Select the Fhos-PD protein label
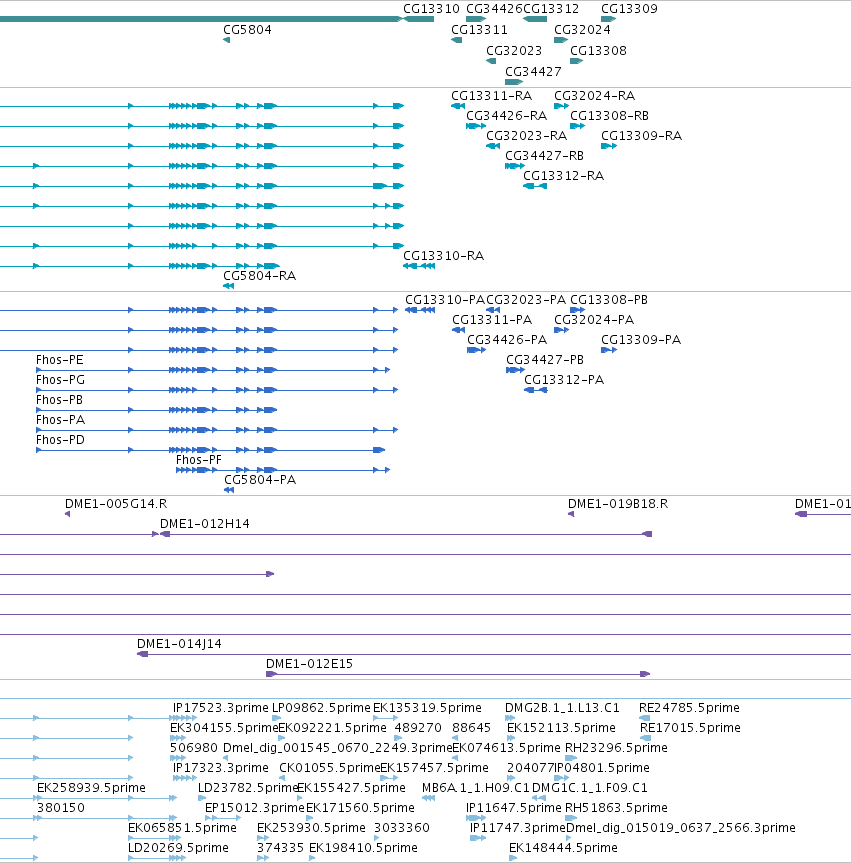The height and width of the screenshot is (863, 851). (x=60, y=440)
